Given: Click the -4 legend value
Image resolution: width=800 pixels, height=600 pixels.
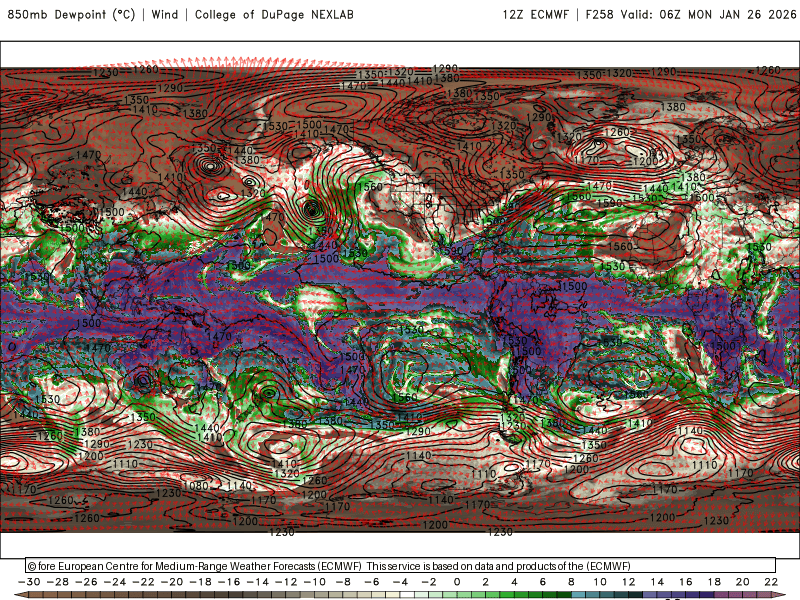Looking at the screenshot, I should tap(401, 582).
